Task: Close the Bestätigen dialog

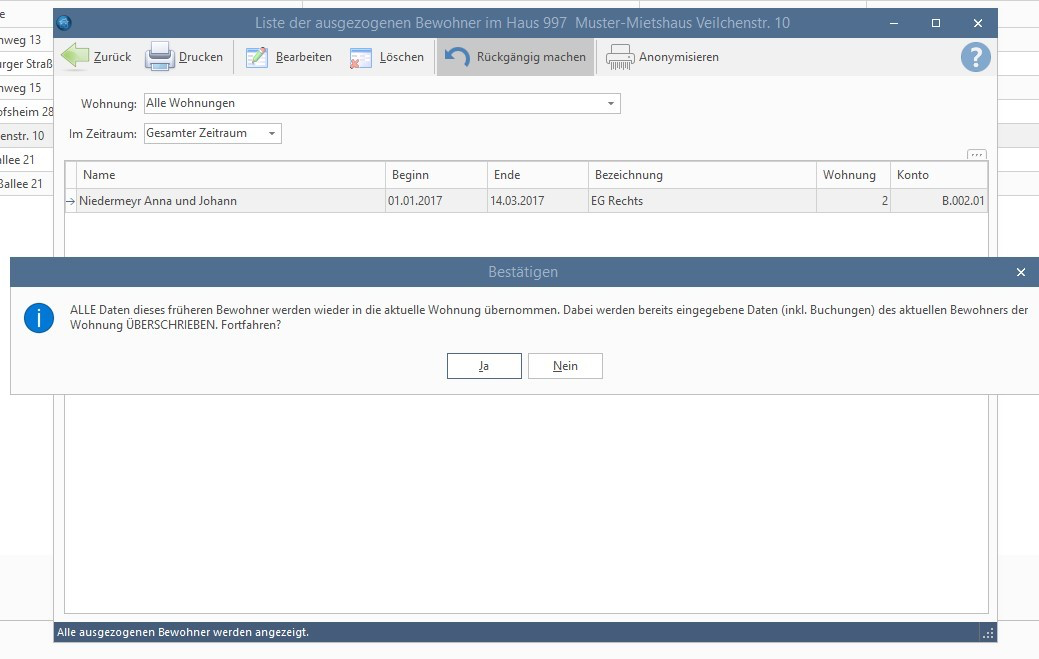Action: [1021, 272]
